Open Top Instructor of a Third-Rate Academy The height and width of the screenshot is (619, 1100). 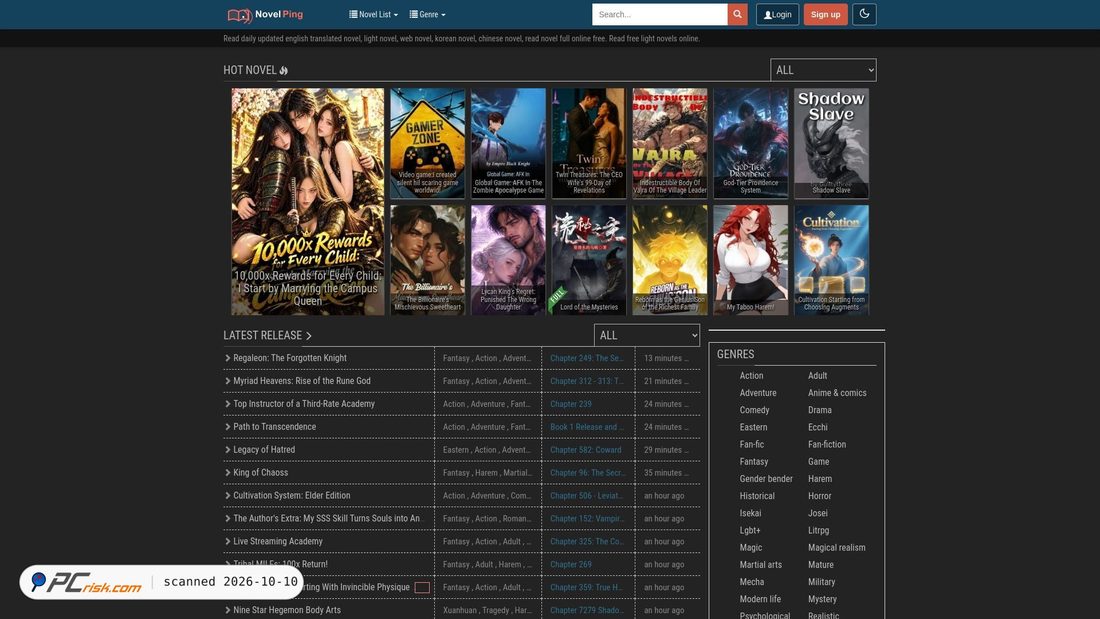tap(304, 404)
